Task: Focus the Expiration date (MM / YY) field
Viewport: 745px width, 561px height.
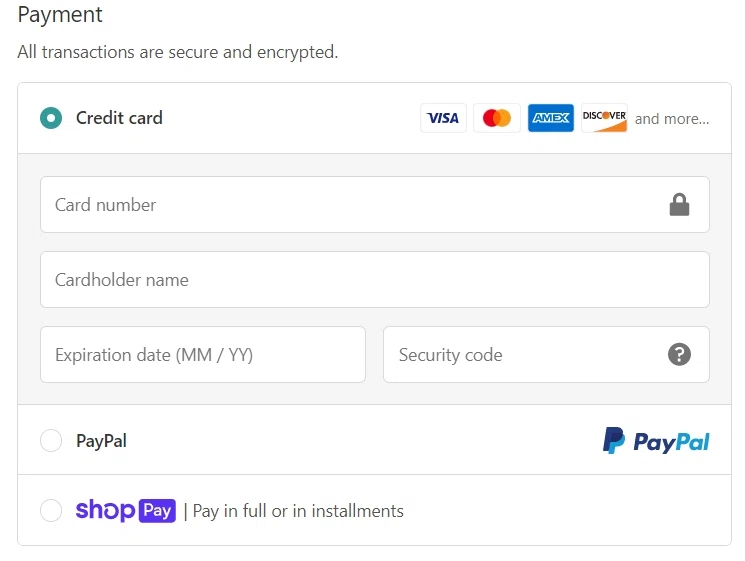Action: pos(202,354)
